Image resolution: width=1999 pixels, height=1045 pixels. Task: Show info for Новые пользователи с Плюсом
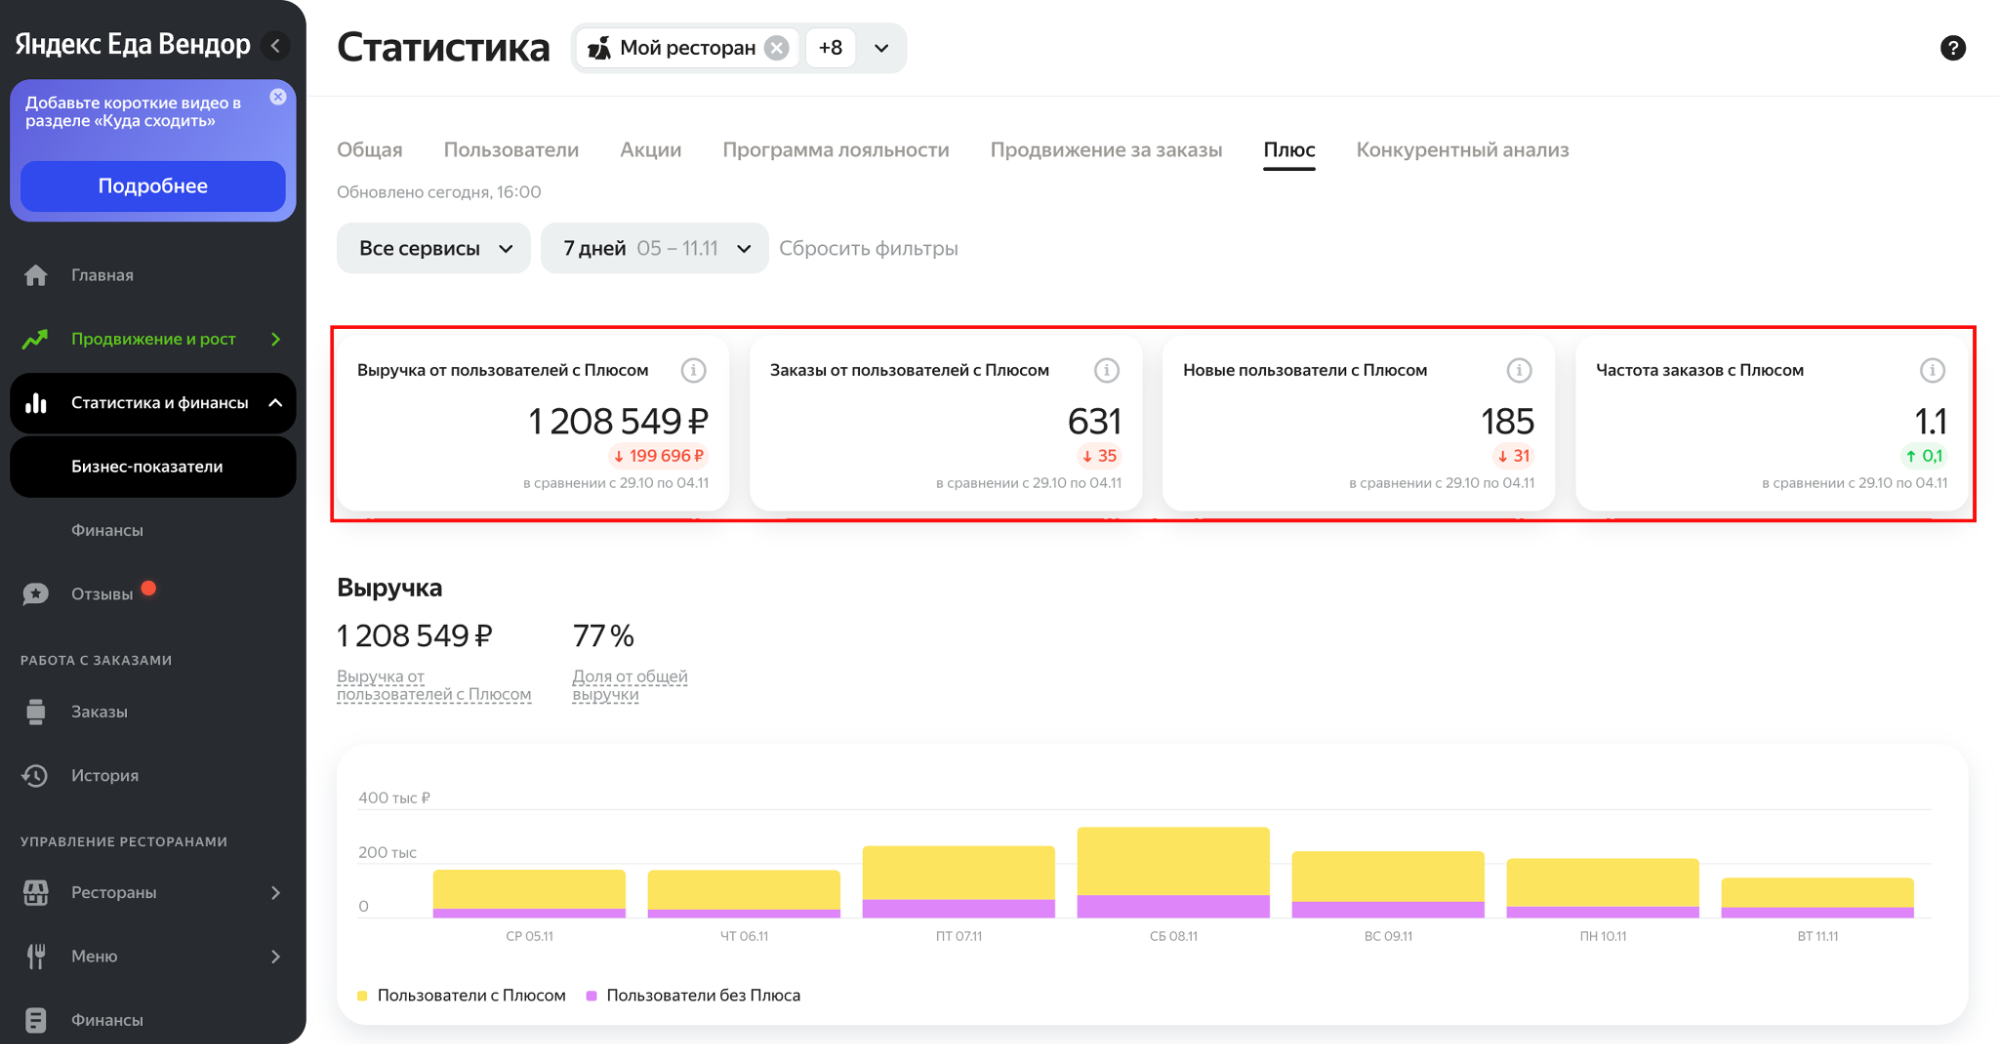1519,370
